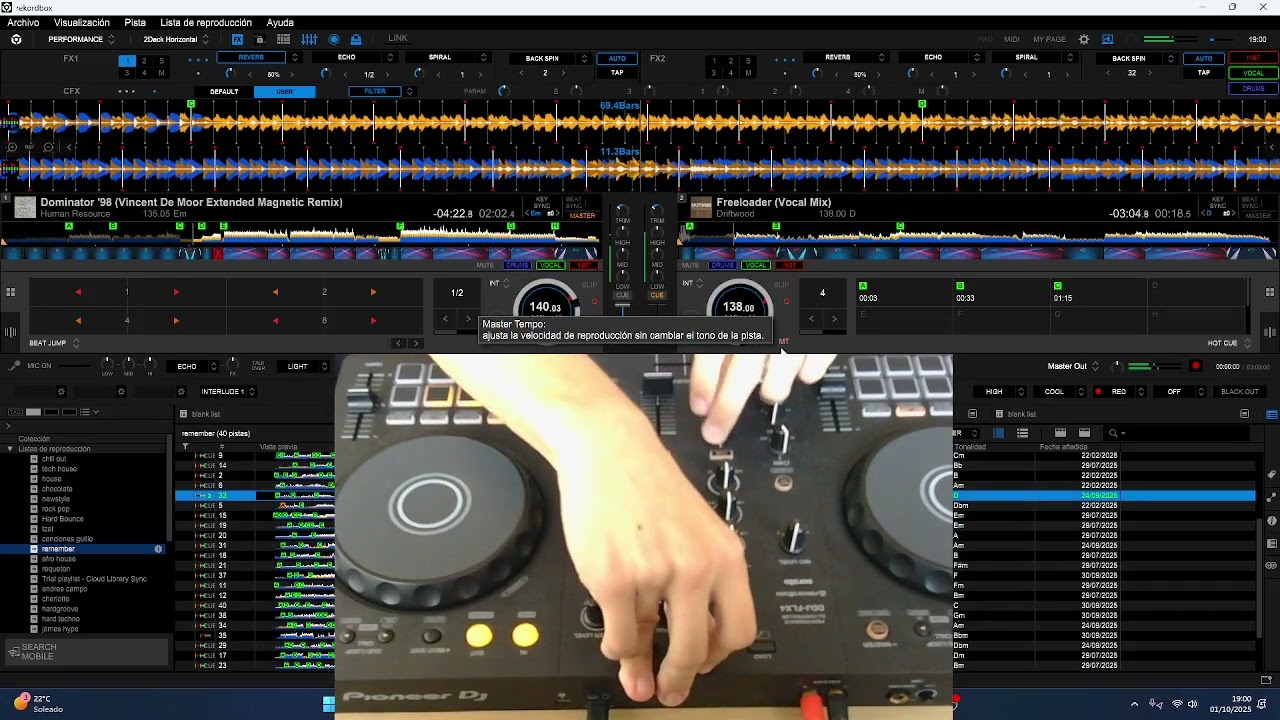
Task: Toggle FX2 AUTO beat mode
Action: click(x=1204, y=58)
